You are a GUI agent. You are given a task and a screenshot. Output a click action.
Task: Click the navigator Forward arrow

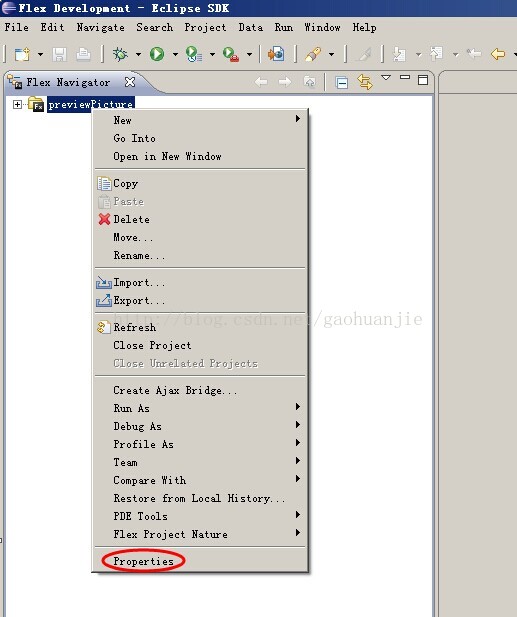point(285,82)
